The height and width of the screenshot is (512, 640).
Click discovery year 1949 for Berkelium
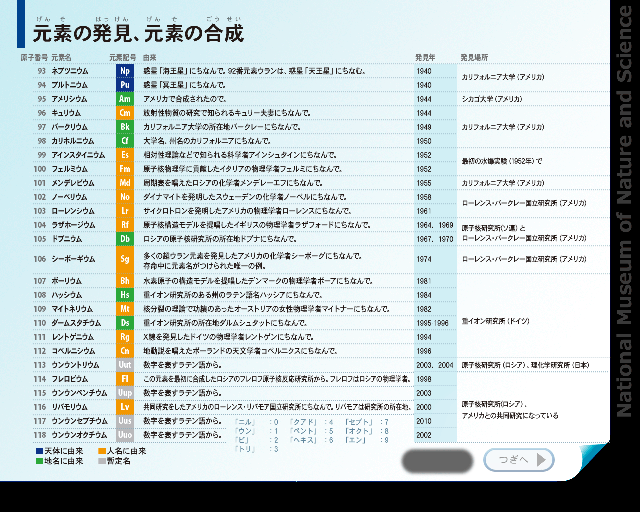tap(424, 127)
